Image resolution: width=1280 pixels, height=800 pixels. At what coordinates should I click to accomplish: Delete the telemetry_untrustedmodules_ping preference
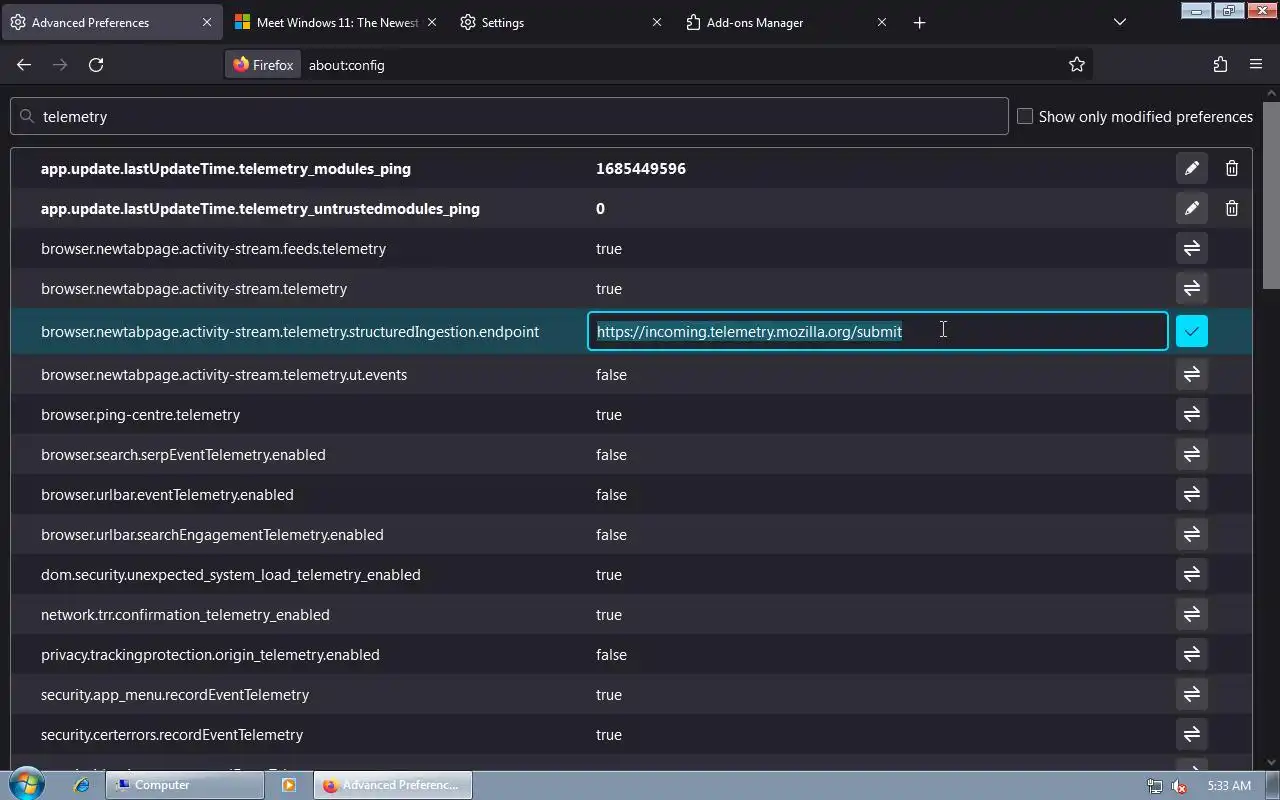coord(1231,208)
